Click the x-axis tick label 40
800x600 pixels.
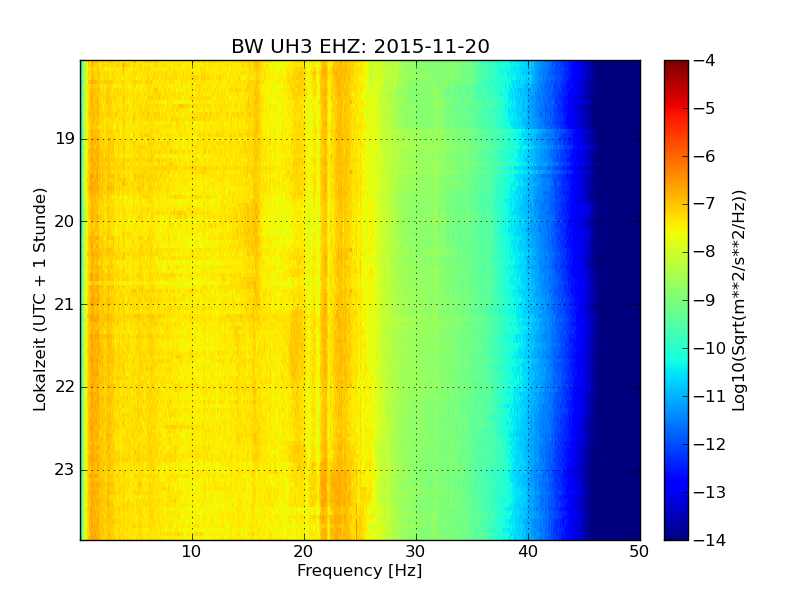click(528, 552)
